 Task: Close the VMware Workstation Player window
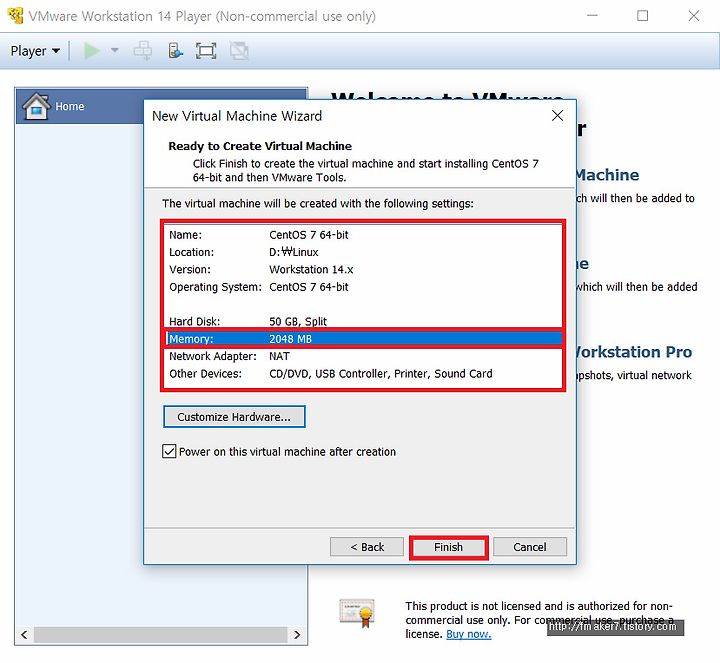click(694, 16)
